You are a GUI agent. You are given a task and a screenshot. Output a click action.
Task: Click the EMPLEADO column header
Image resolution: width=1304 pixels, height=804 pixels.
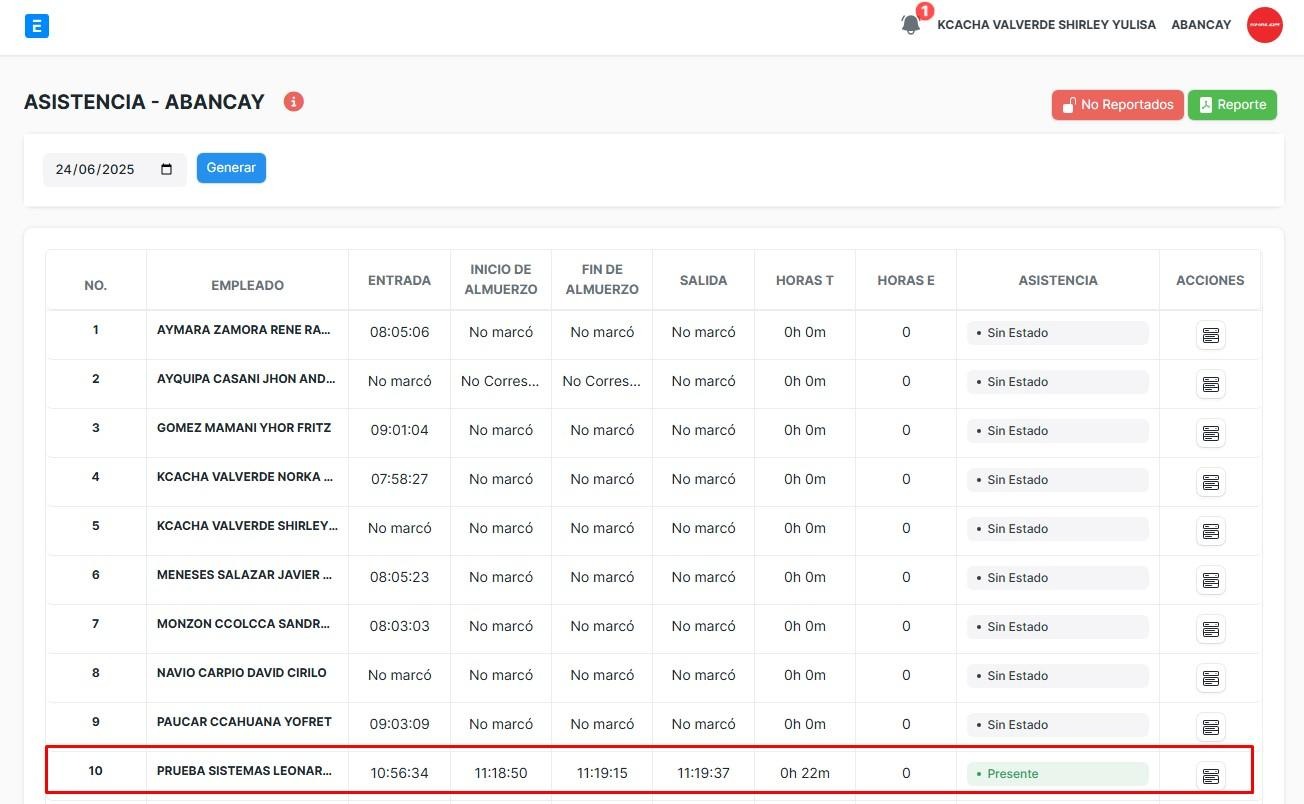[x=247, y=285]
